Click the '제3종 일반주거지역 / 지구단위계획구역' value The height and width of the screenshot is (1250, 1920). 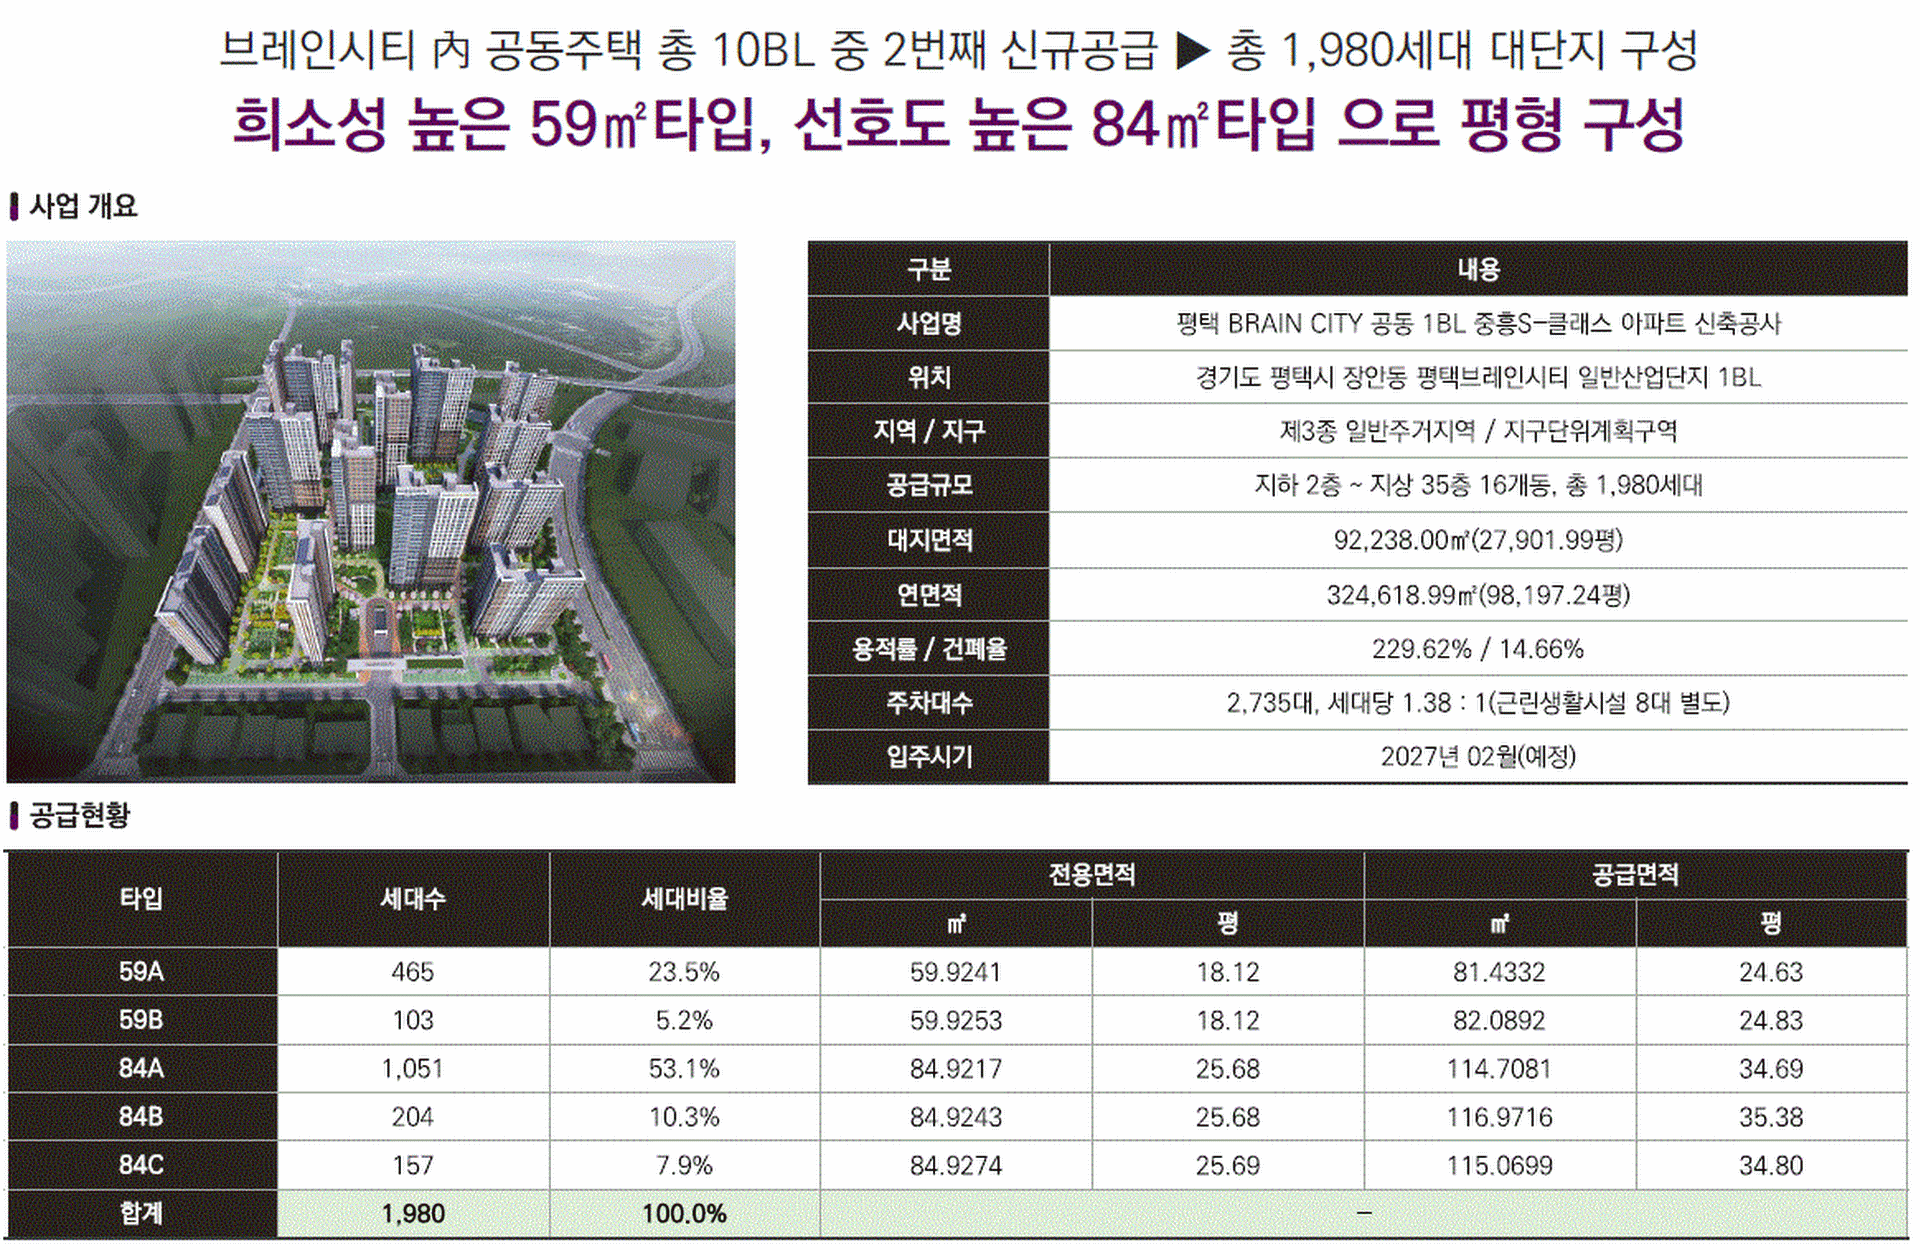(1478, 431)
